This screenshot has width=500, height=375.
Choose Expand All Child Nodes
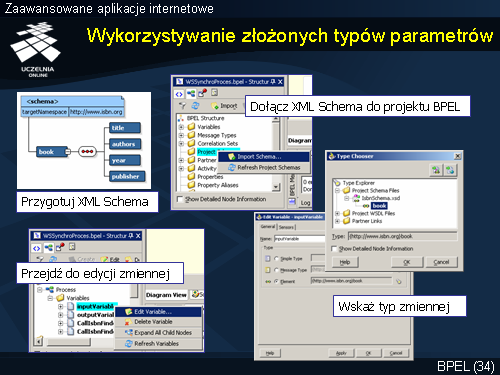point(158,332)
